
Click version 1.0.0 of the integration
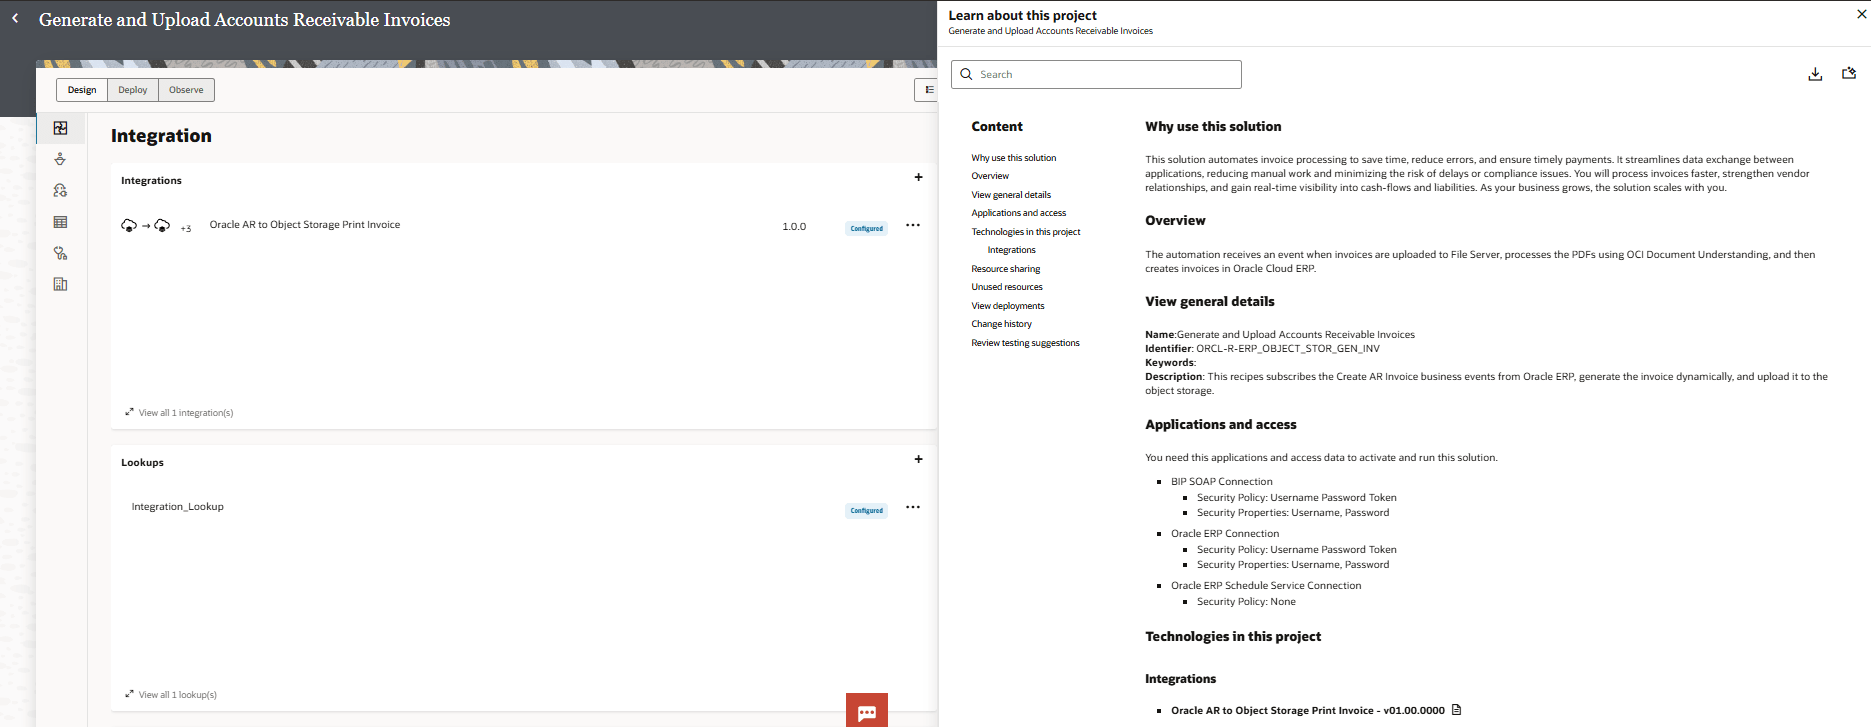(794, 227)
